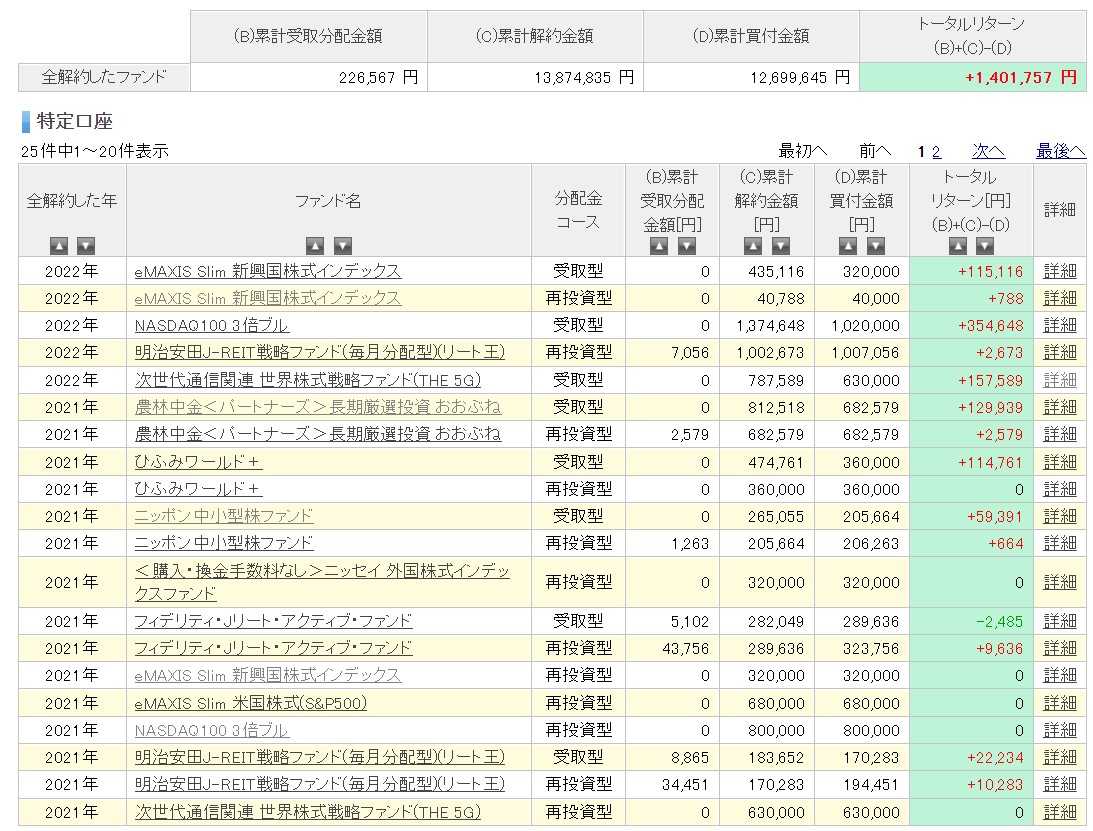Click 次へ to view next page
1093x831 pixels.
point(988,151)
